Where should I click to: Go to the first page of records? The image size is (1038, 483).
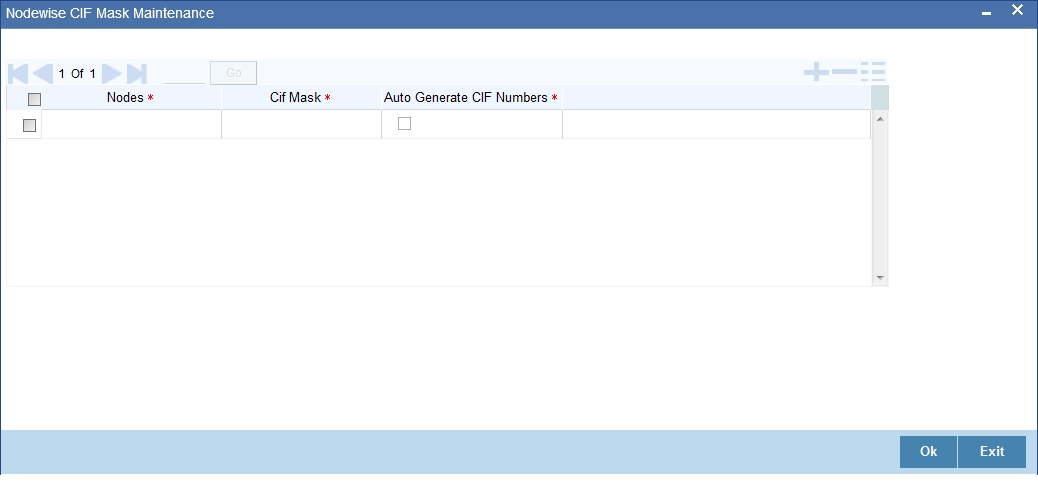19,73
